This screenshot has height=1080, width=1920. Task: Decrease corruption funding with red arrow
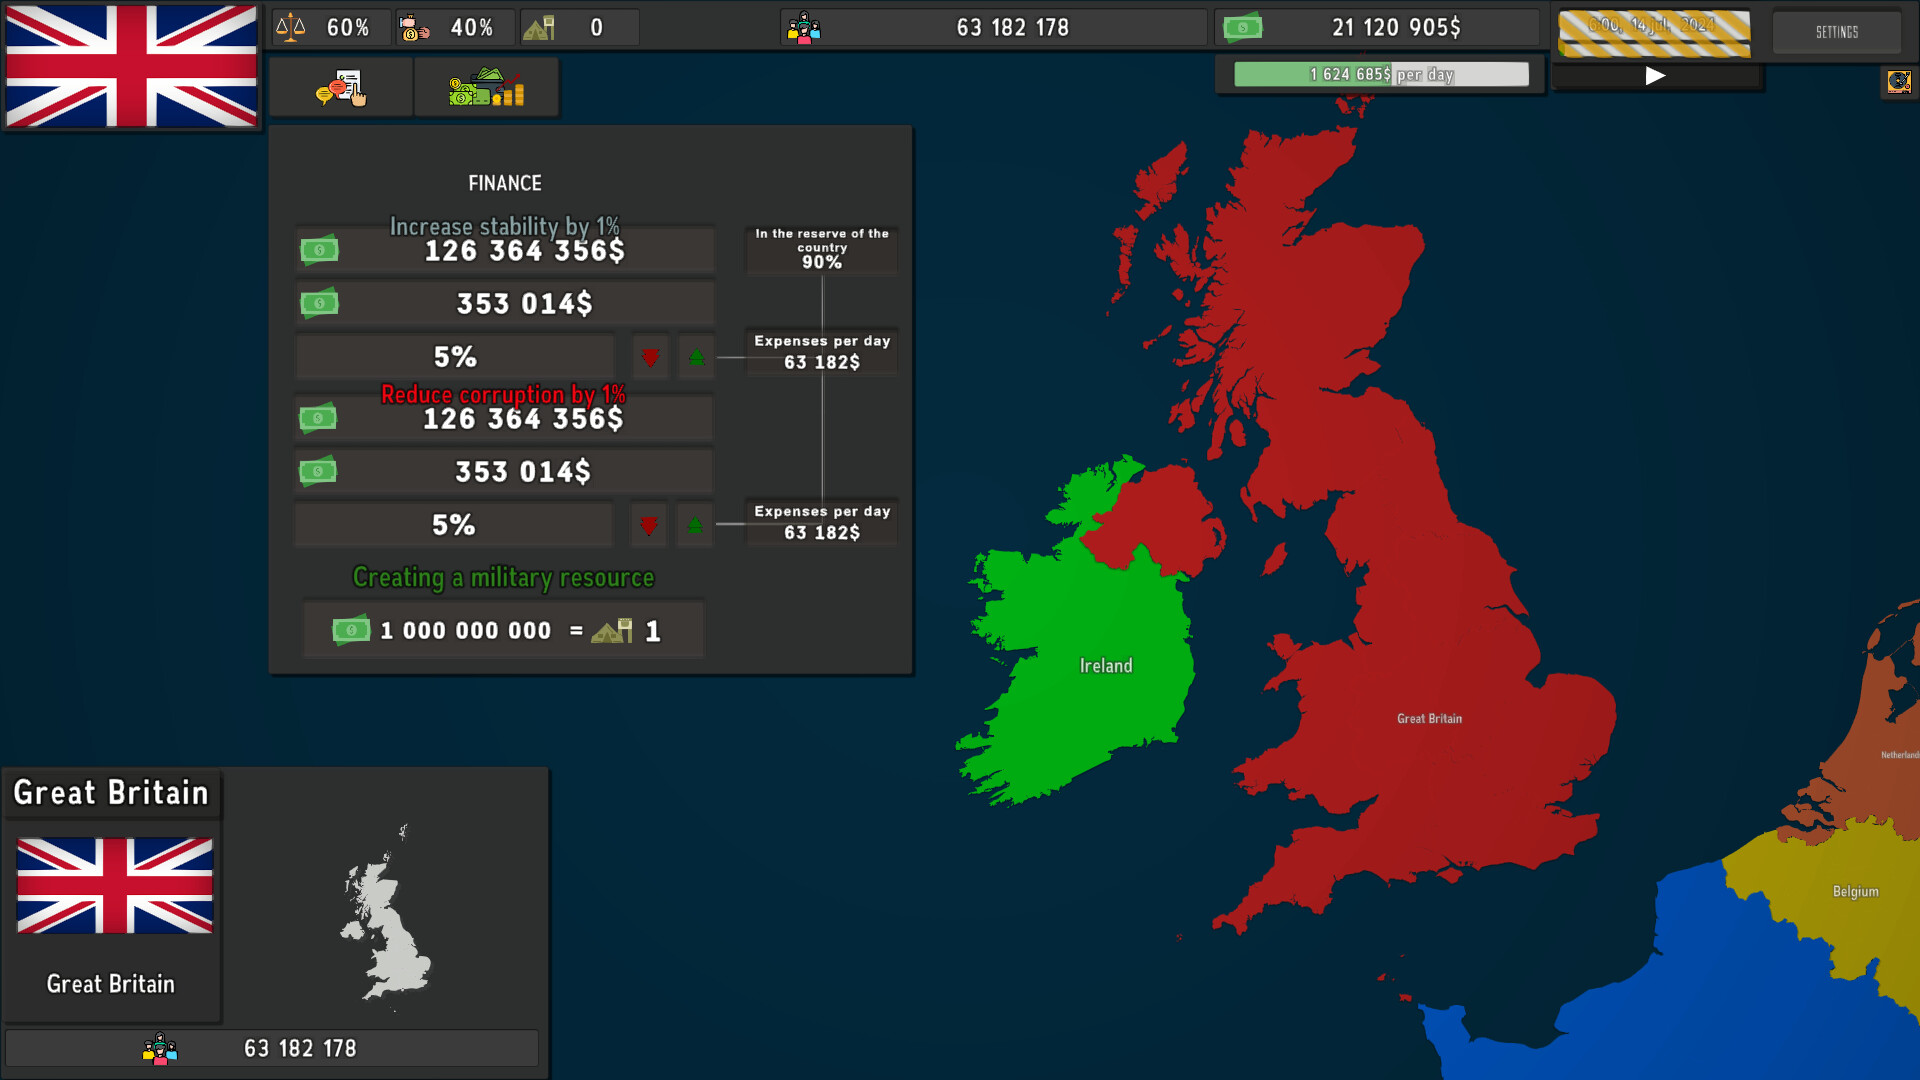pyautogui.click(x=648, y=525)
